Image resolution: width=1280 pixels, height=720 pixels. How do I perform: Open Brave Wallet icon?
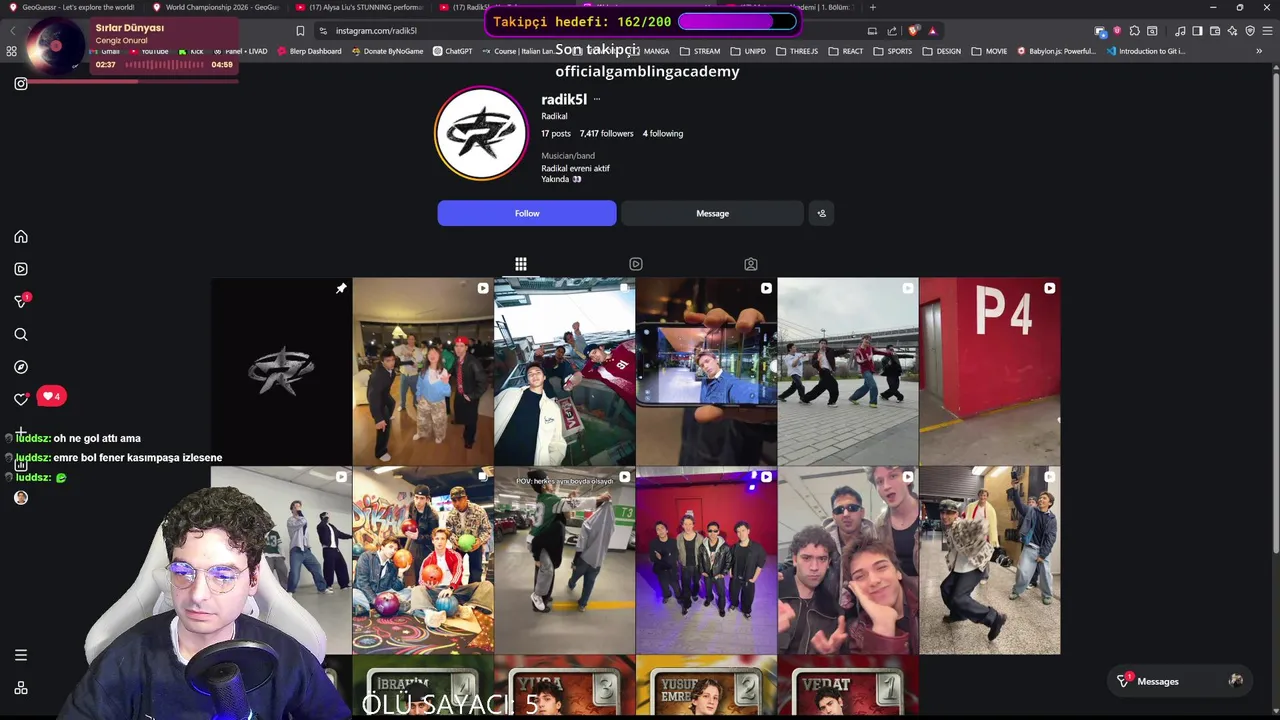pos(1214,31)
